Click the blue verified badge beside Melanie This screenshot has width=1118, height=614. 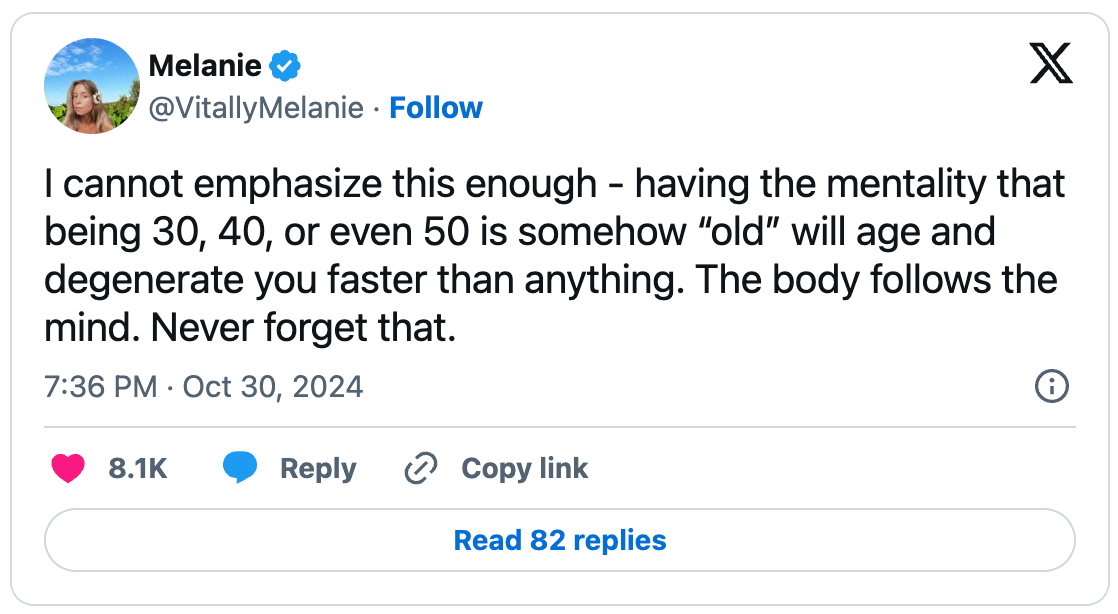pos(286,67)
